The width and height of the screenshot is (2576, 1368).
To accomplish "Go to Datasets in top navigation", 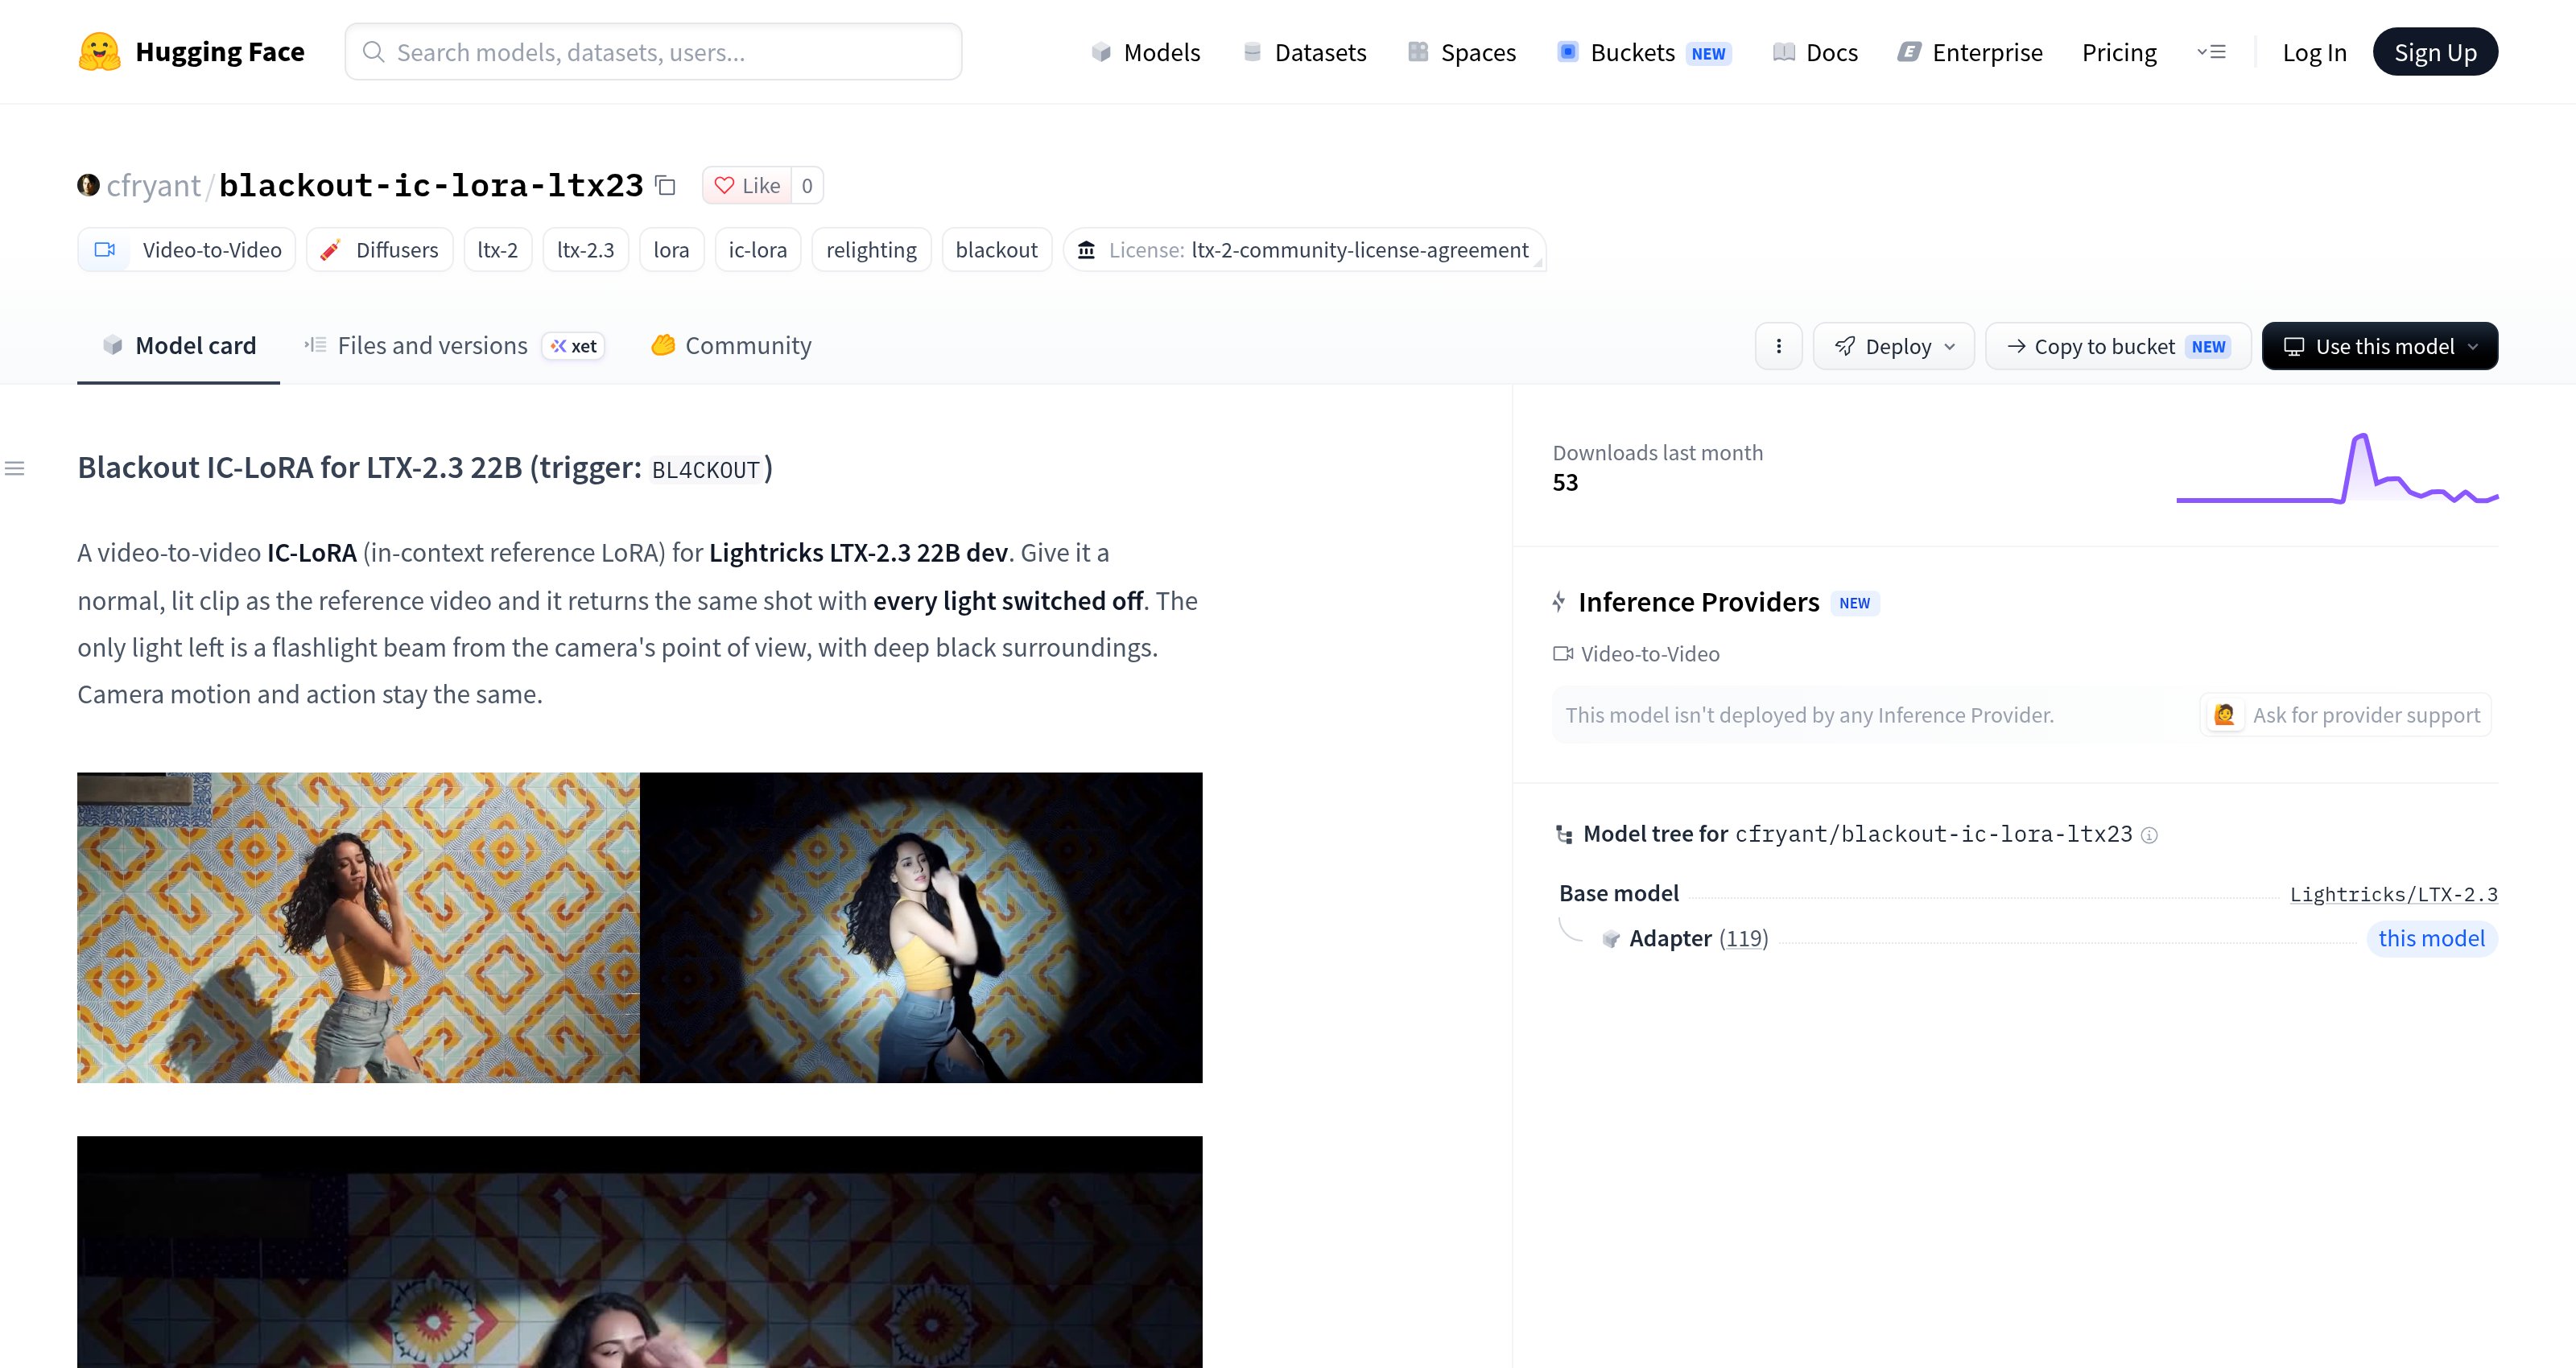I will pos(1304,52).
